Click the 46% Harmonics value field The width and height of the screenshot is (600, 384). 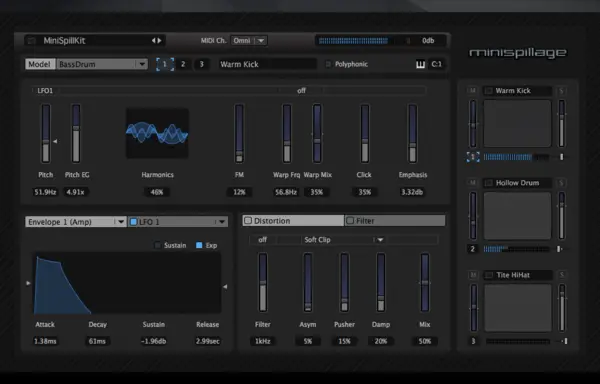(157, 192)
